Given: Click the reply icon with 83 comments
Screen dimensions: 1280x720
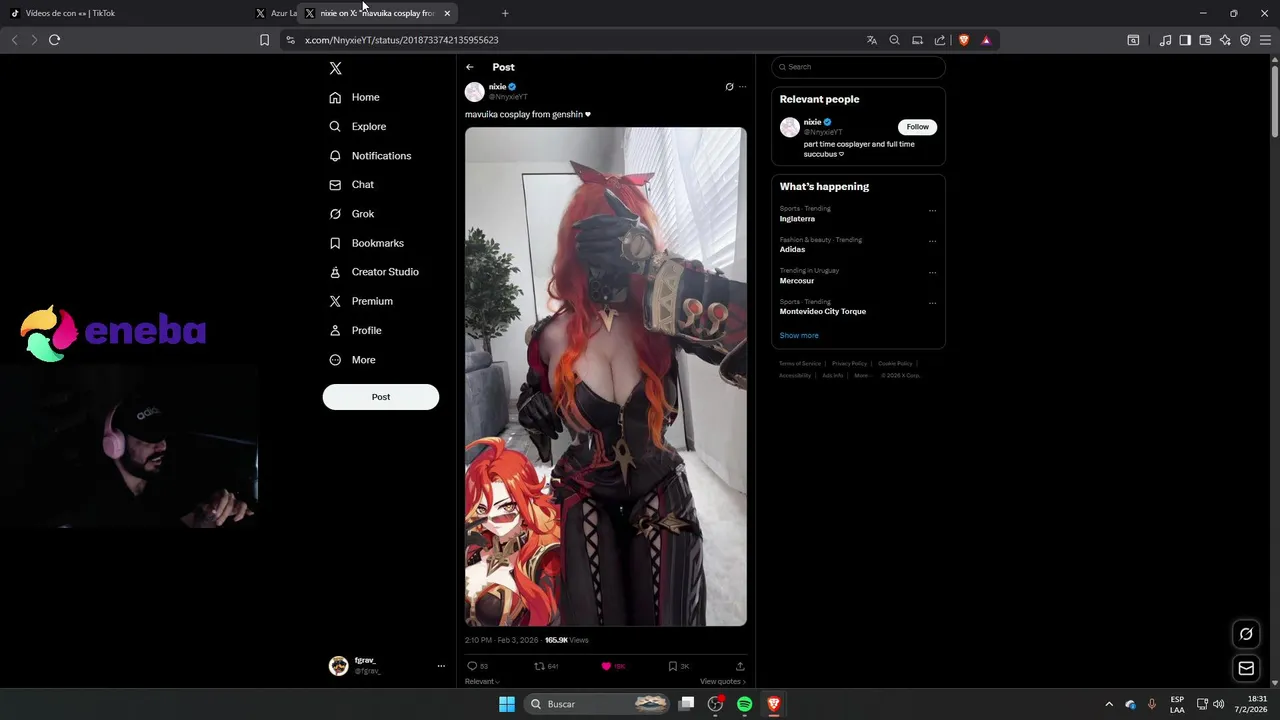Looking at the screenshot, I should [472, 666].
